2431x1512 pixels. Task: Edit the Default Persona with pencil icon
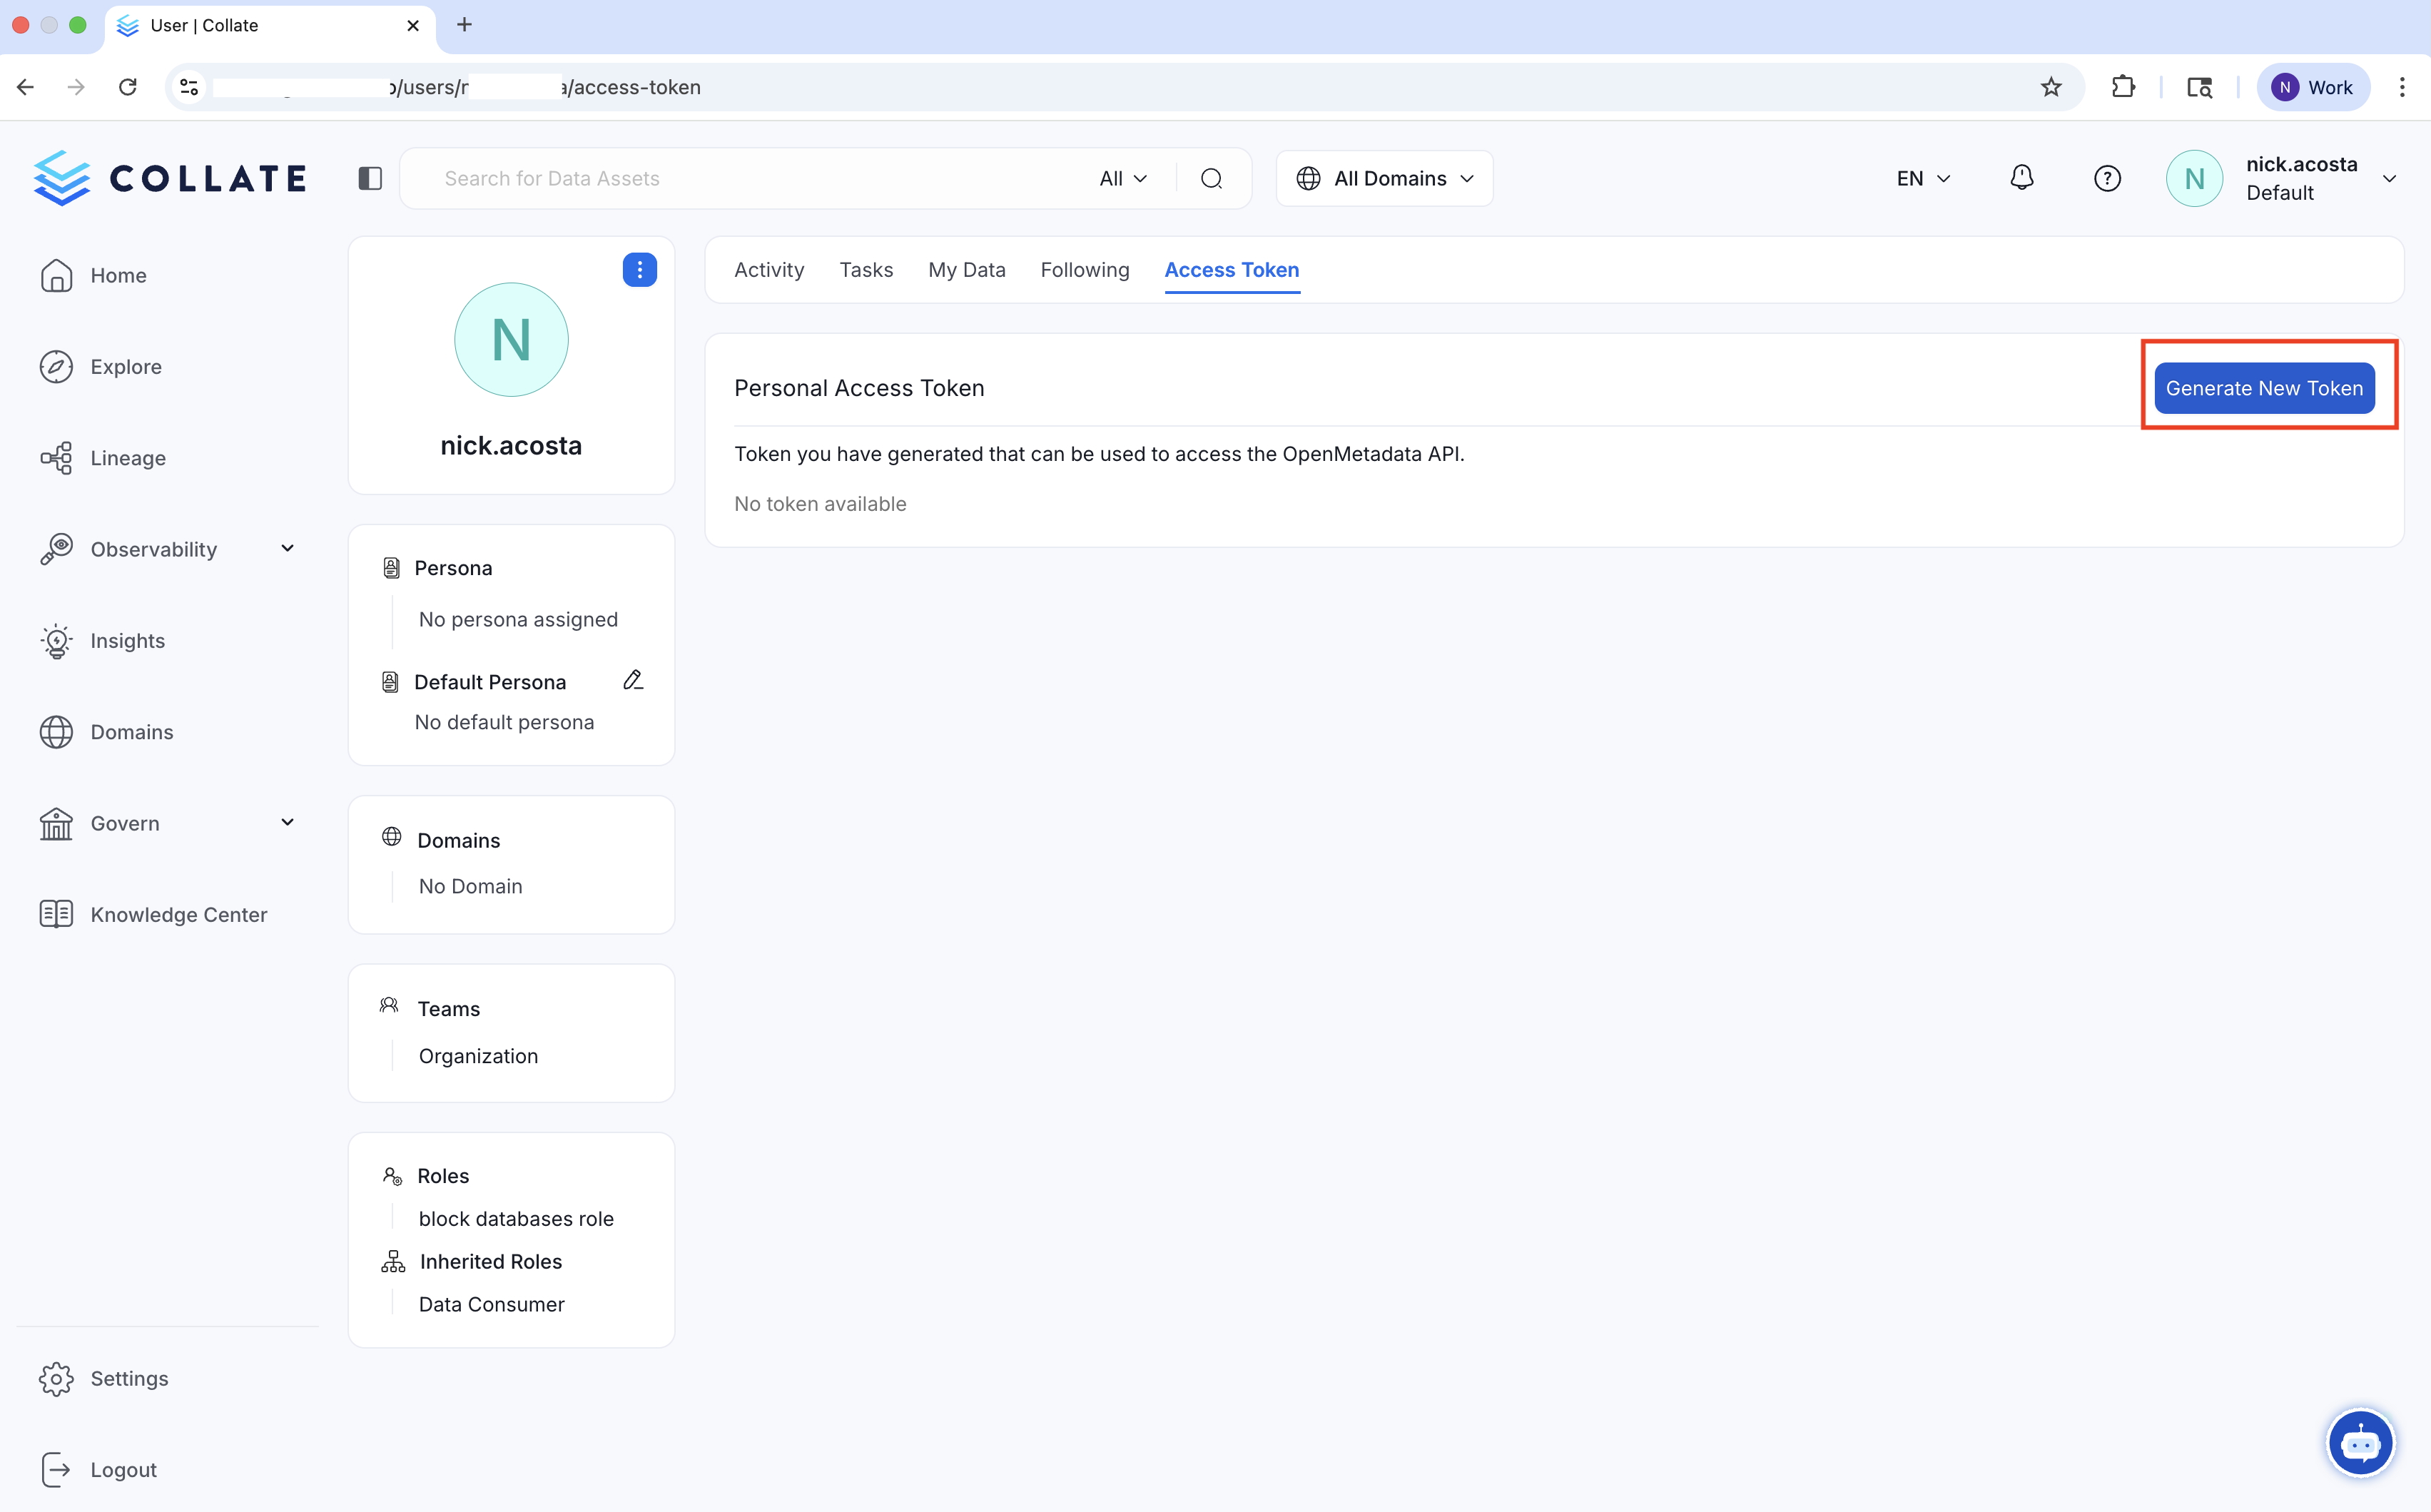(x=633, y=680)
